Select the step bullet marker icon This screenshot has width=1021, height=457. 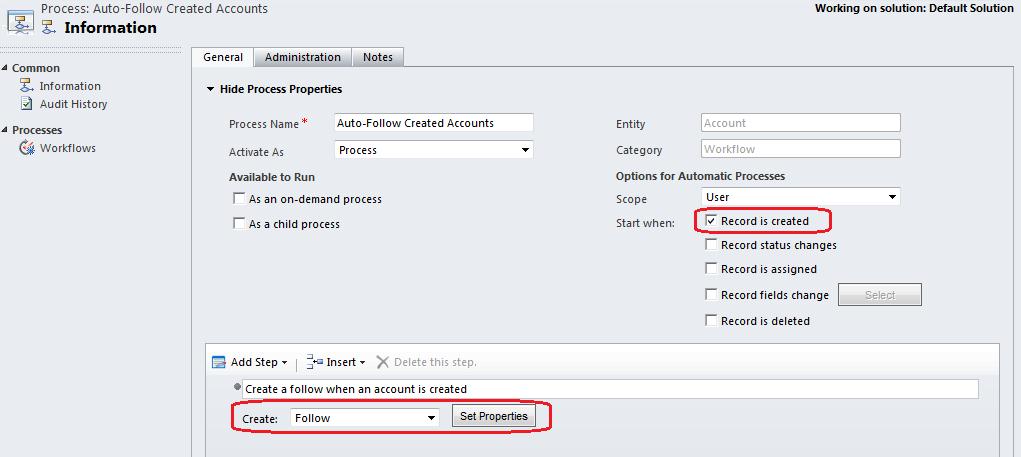click(237, 388)
